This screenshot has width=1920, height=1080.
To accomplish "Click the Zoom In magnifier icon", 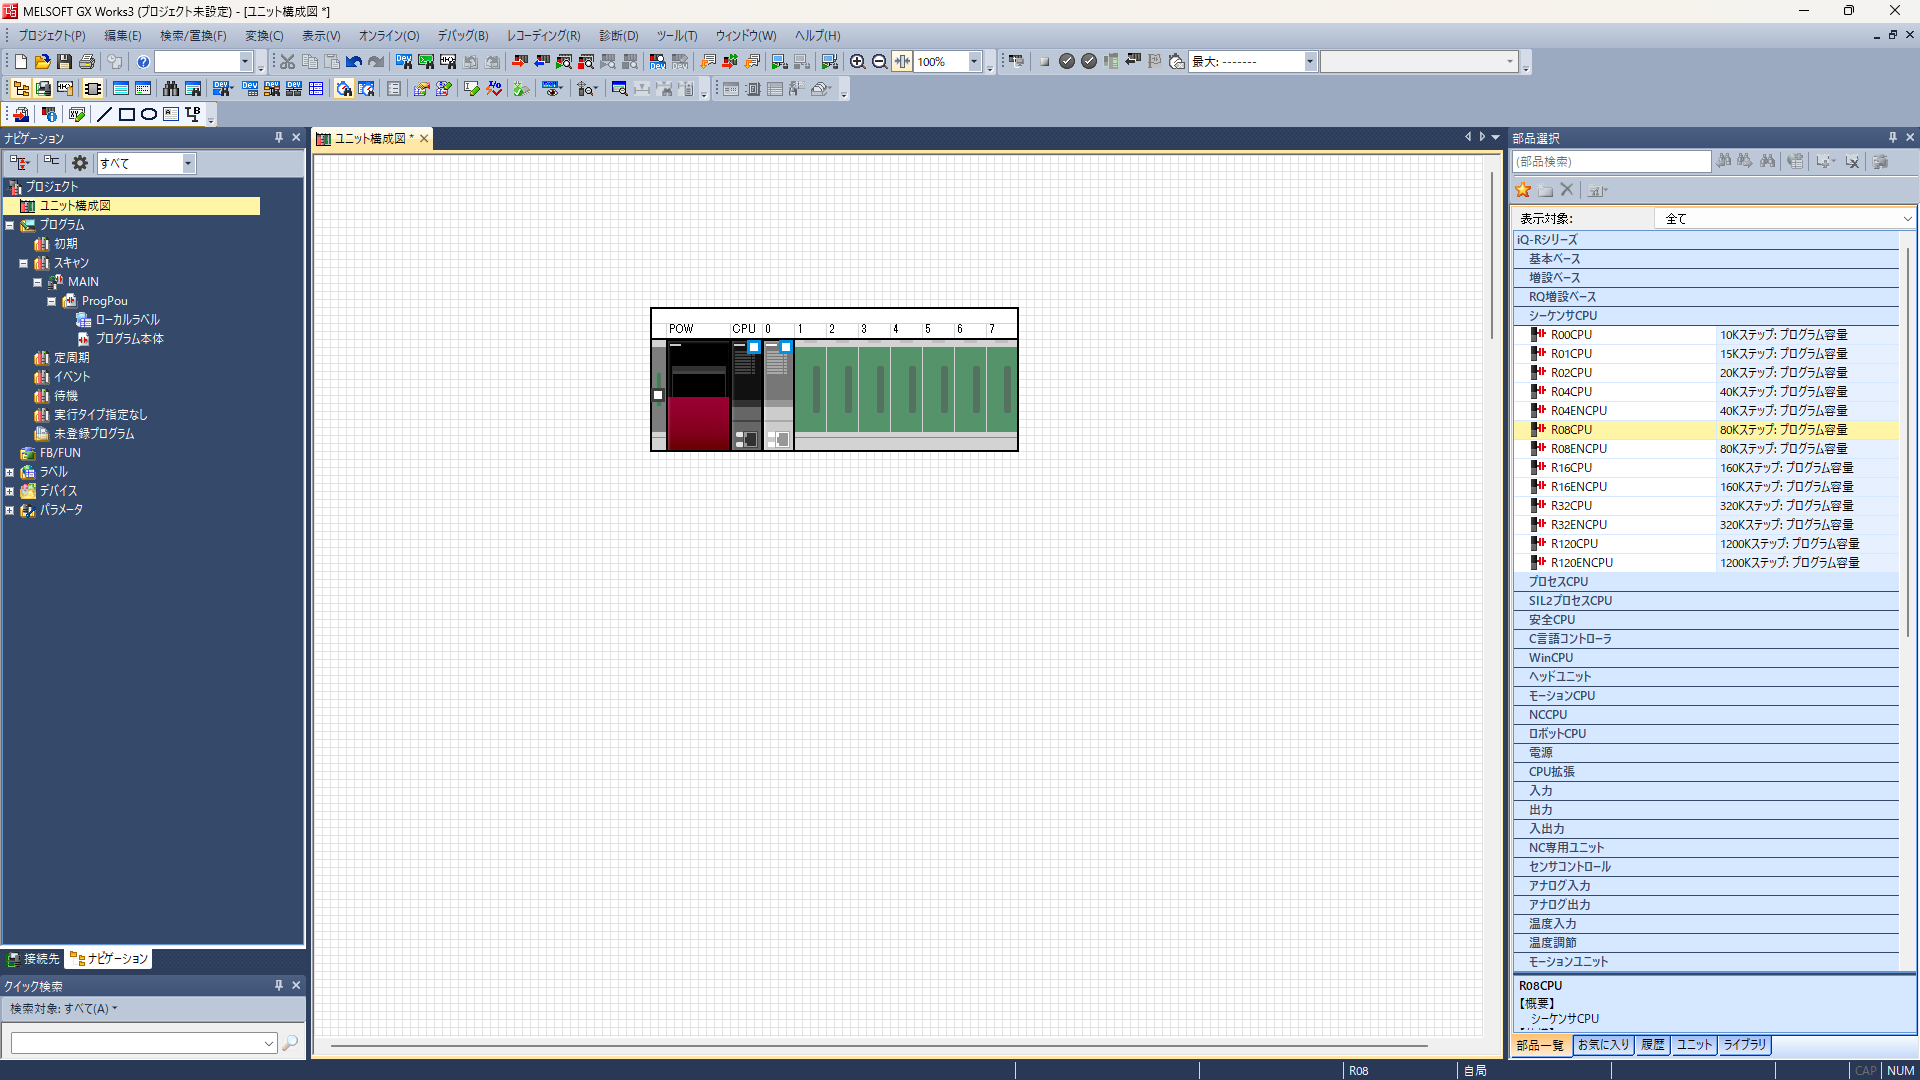I will 857,62.
